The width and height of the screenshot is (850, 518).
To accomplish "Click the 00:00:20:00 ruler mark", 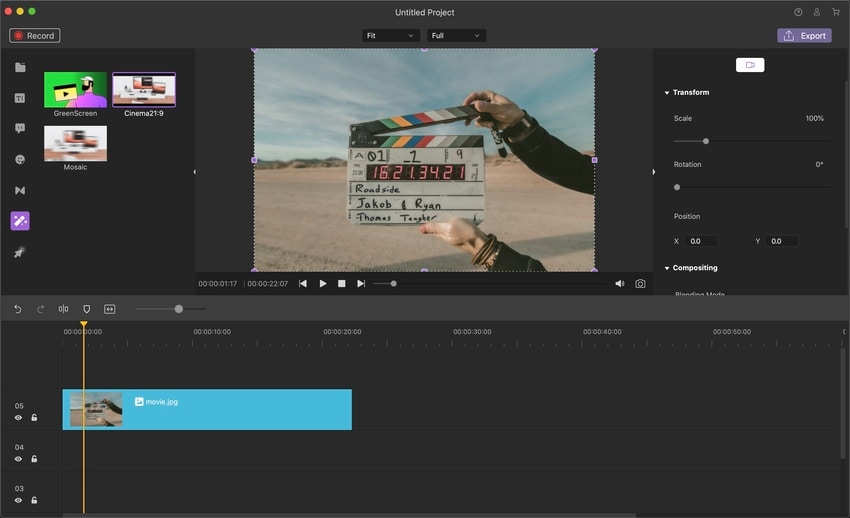I will 342,332.
